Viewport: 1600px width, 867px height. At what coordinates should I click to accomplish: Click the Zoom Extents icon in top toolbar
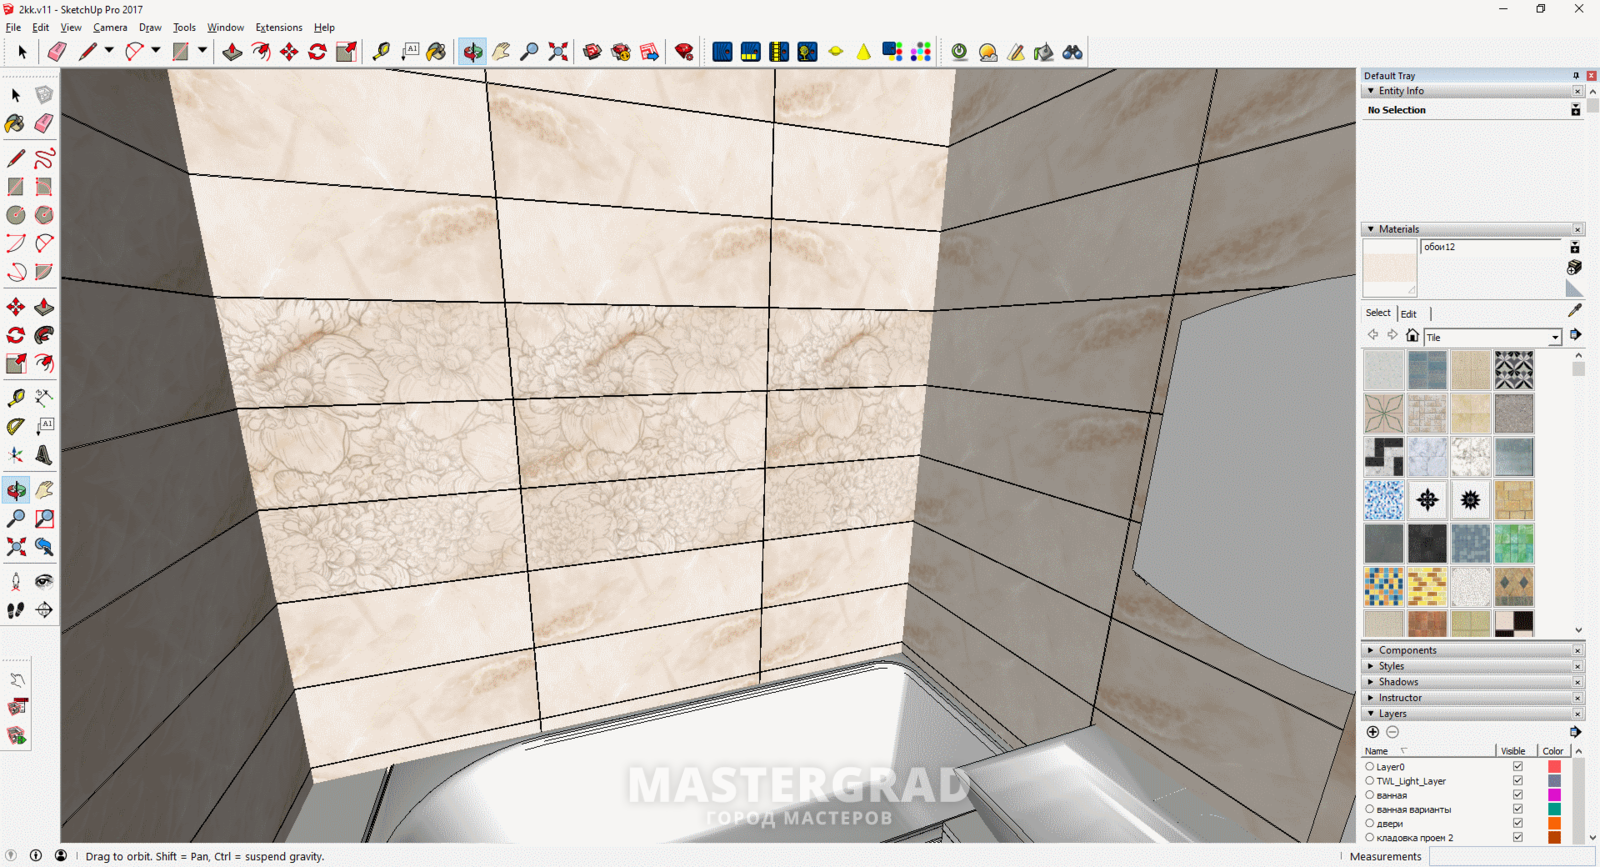[x=558, y=52]
